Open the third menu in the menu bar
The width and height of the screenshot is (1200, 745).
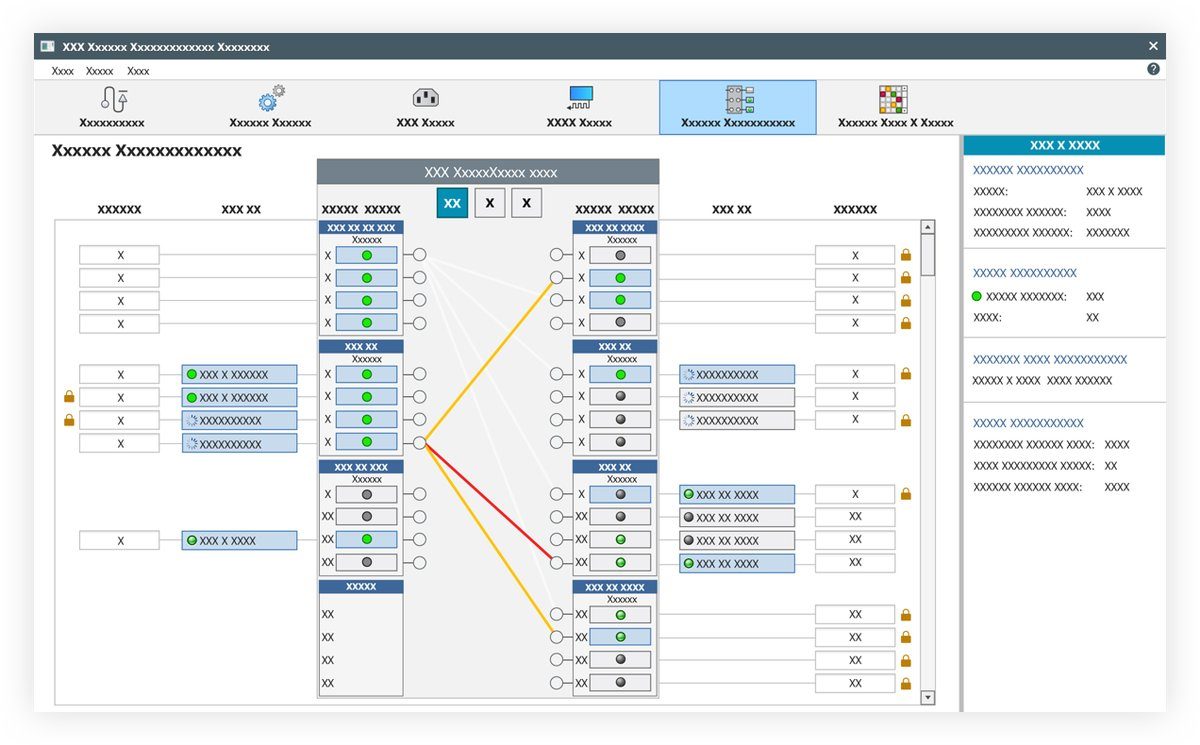pos(138,70)
